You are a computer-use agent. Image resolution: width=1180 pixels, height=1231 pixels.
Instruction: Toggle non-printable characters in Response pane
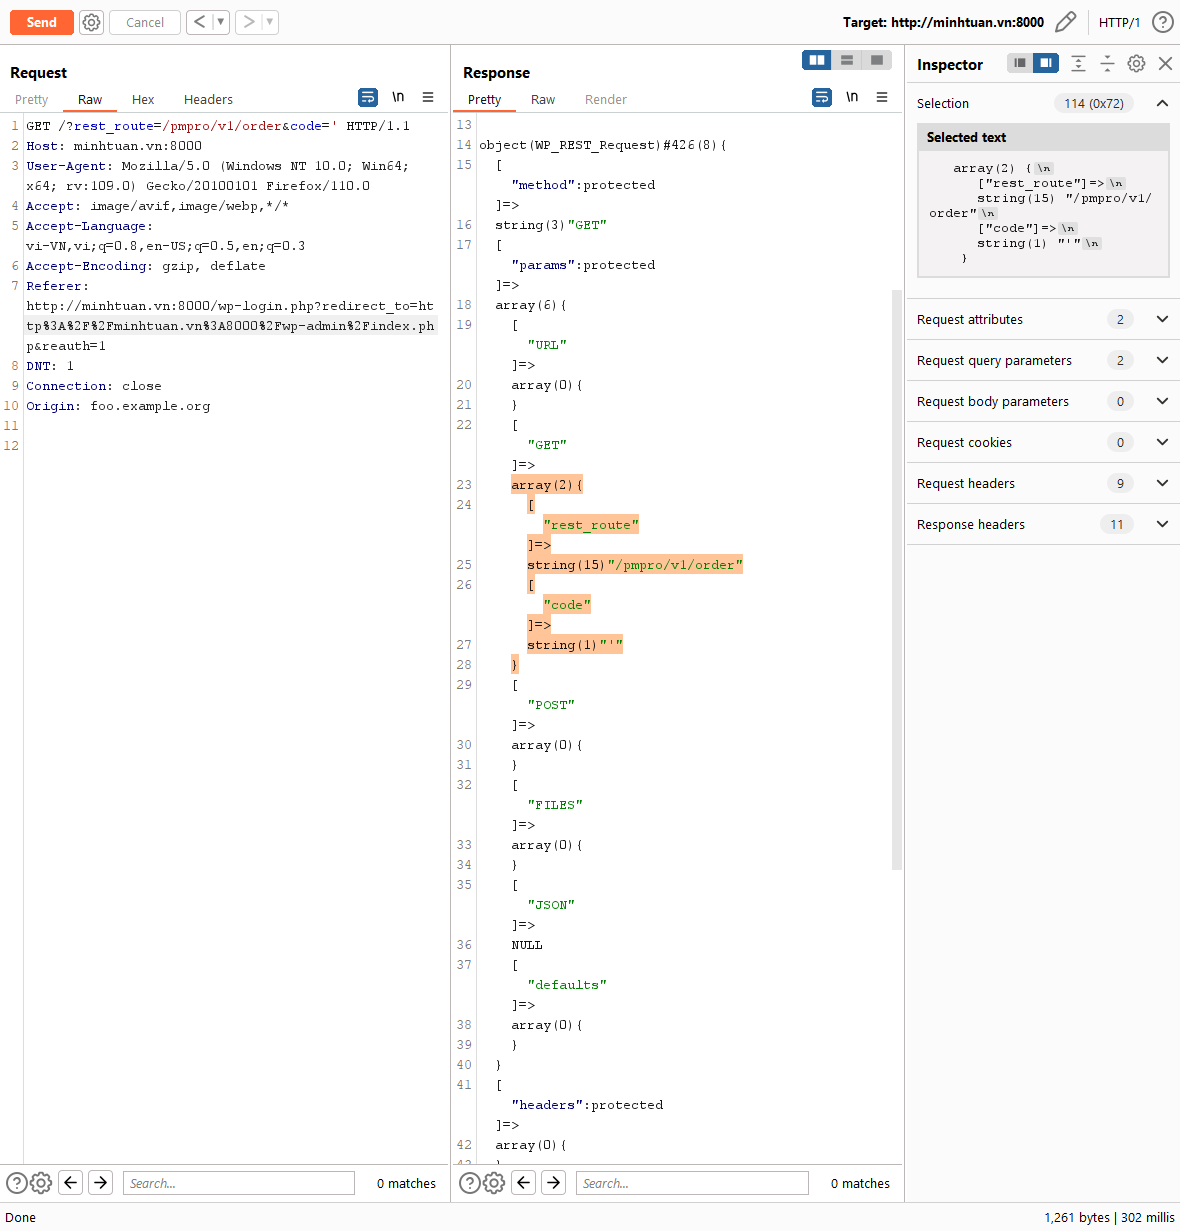pos(852,97)
